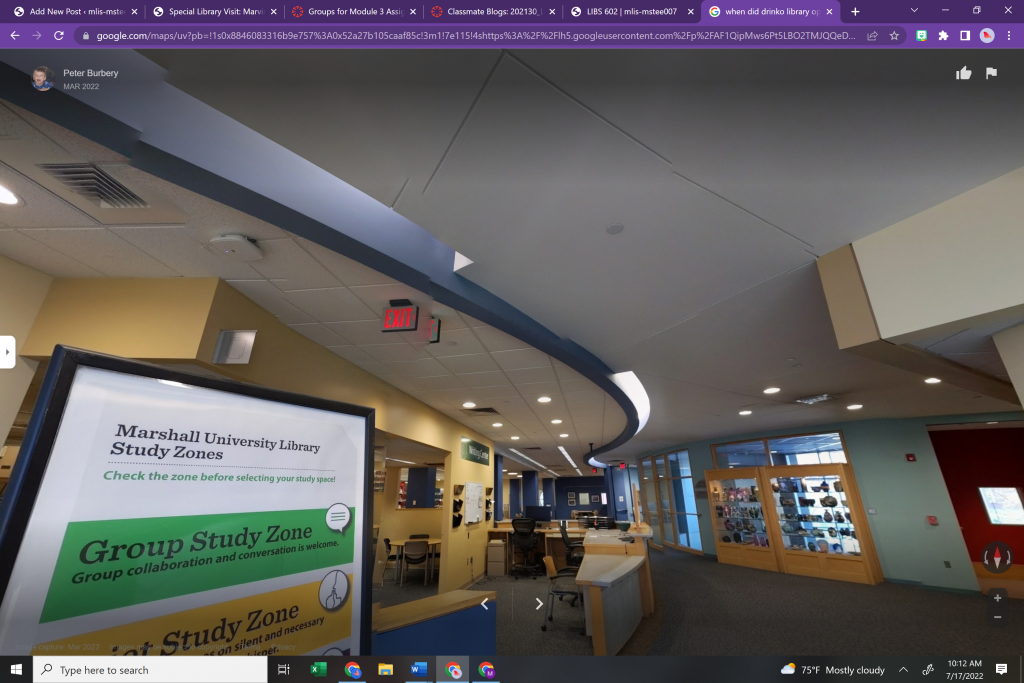Screen dimensions: 1024x683
Task: Open Peter Burbery's profile picture
Action: (43, 78)
